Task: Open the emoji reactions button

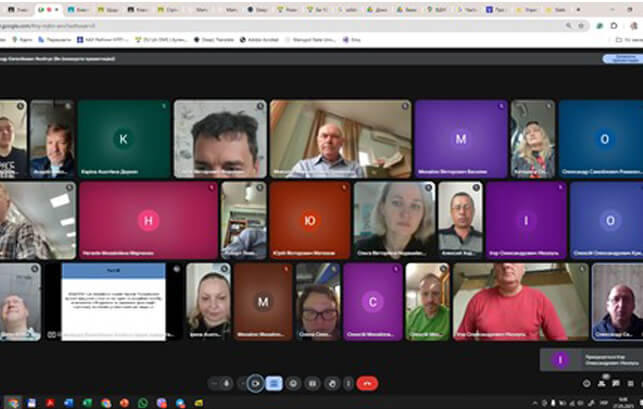Action: [291, 383]
